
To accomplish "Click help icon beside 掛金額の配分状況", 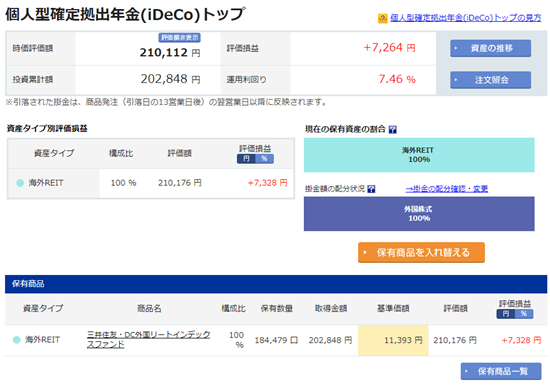I will (x=371, y=189).
